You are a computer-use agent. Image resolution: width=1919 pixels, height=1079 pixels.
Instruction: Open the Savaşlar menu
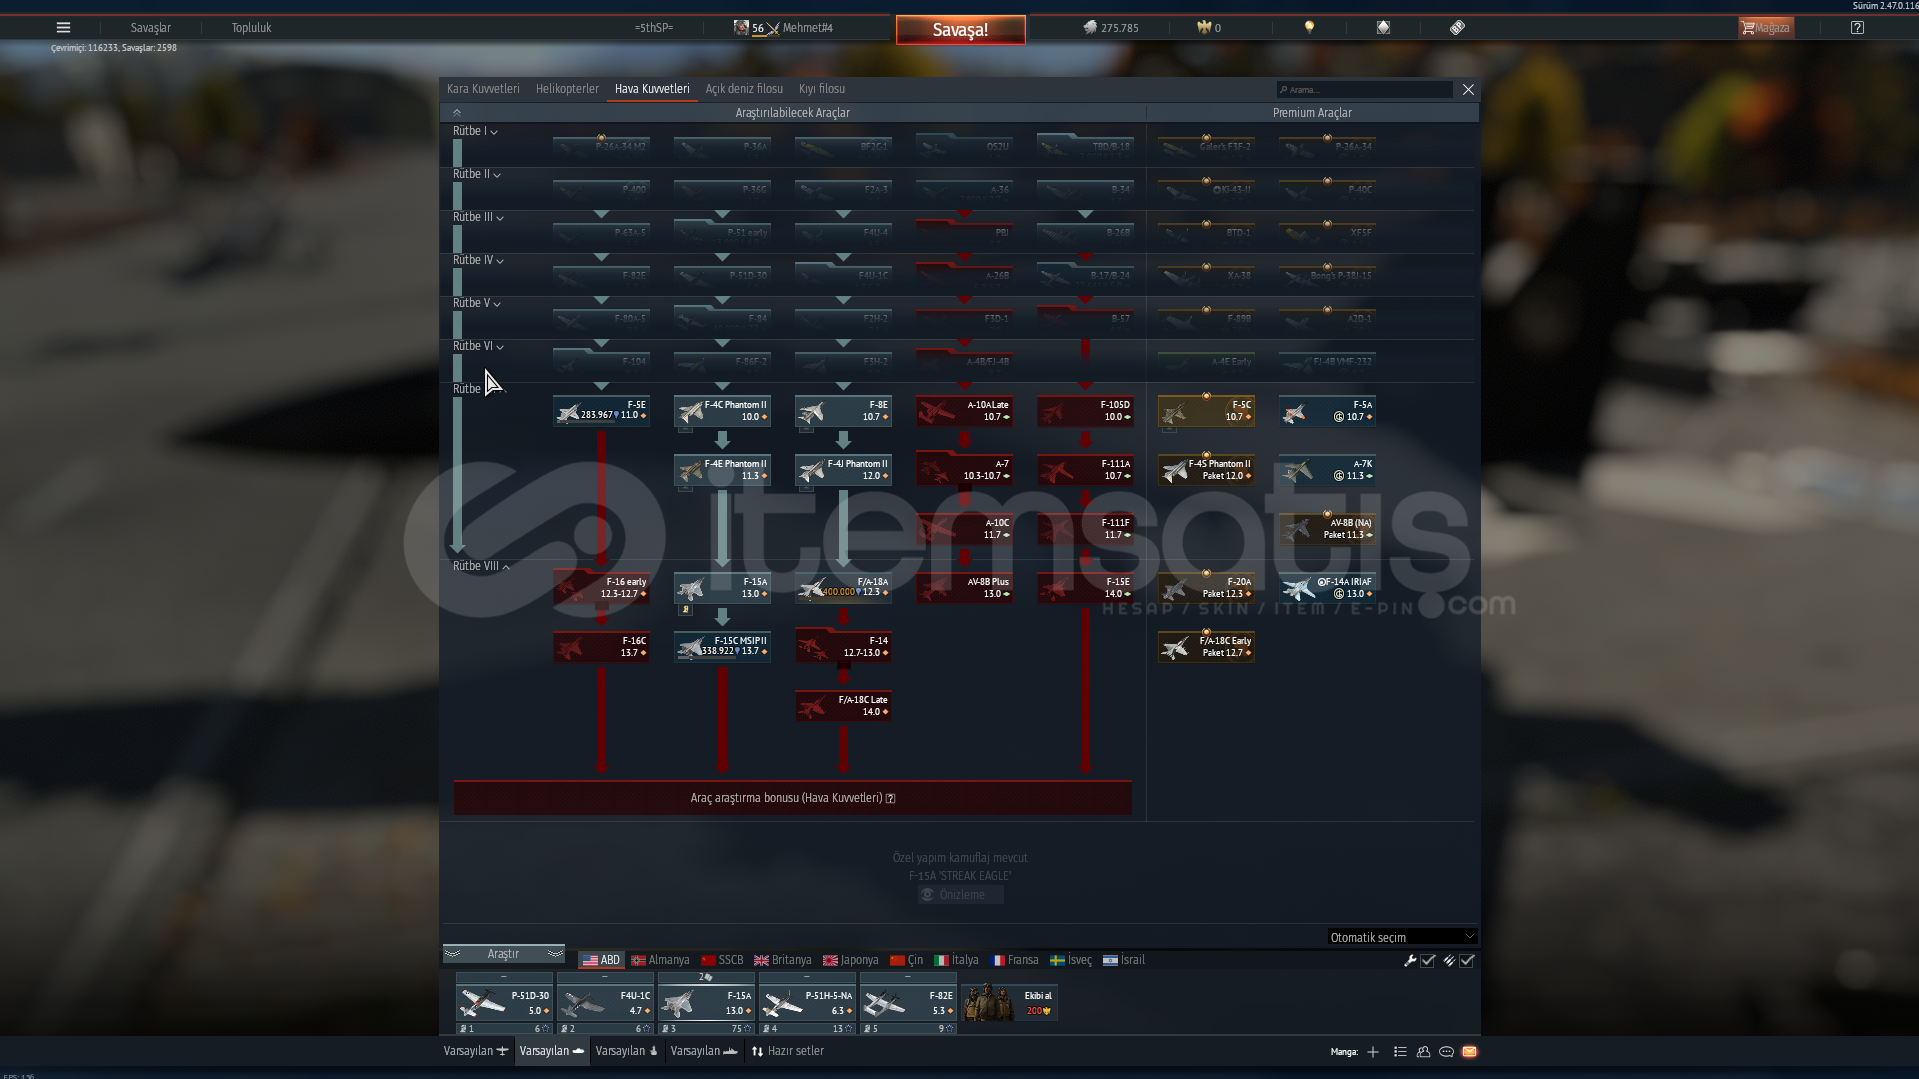tap(151, 28)
